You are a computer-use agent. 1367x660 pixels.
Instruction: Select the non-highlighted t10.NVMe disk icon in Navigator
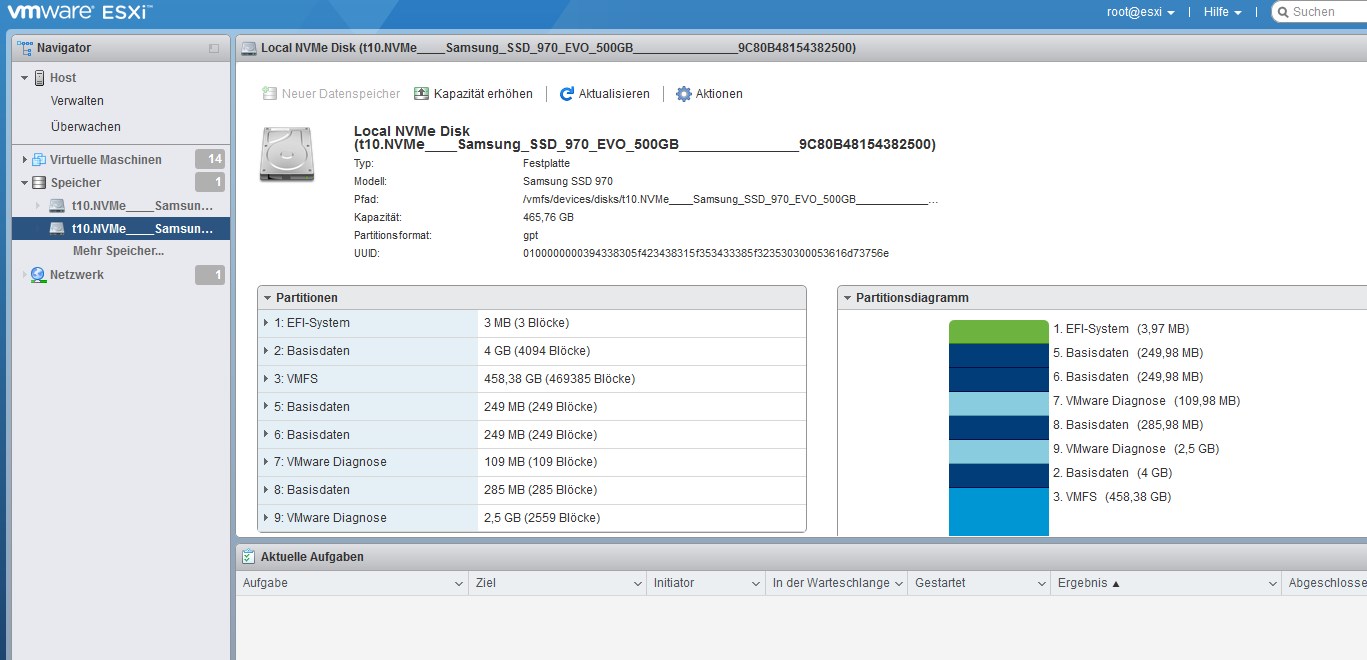[57, 206]
